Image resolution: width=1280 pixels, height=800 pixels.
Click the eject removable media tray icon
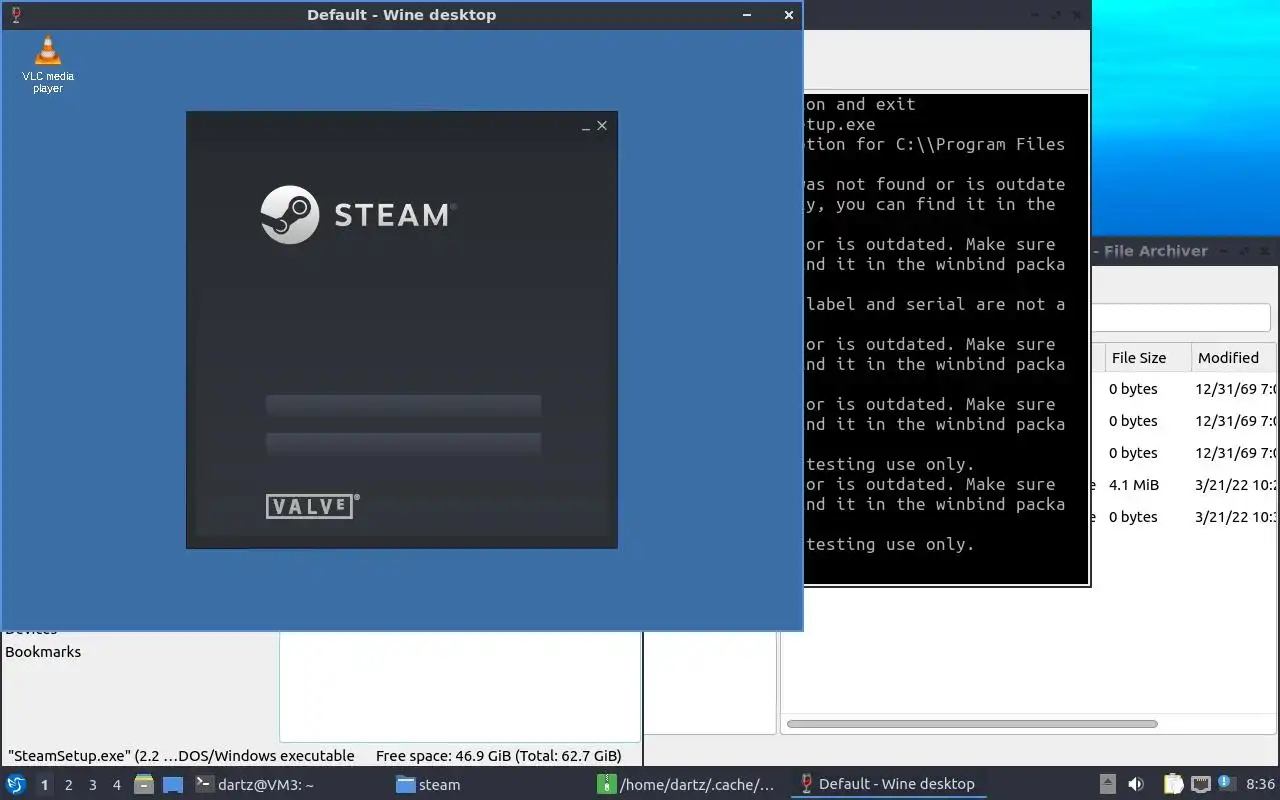1108,784
